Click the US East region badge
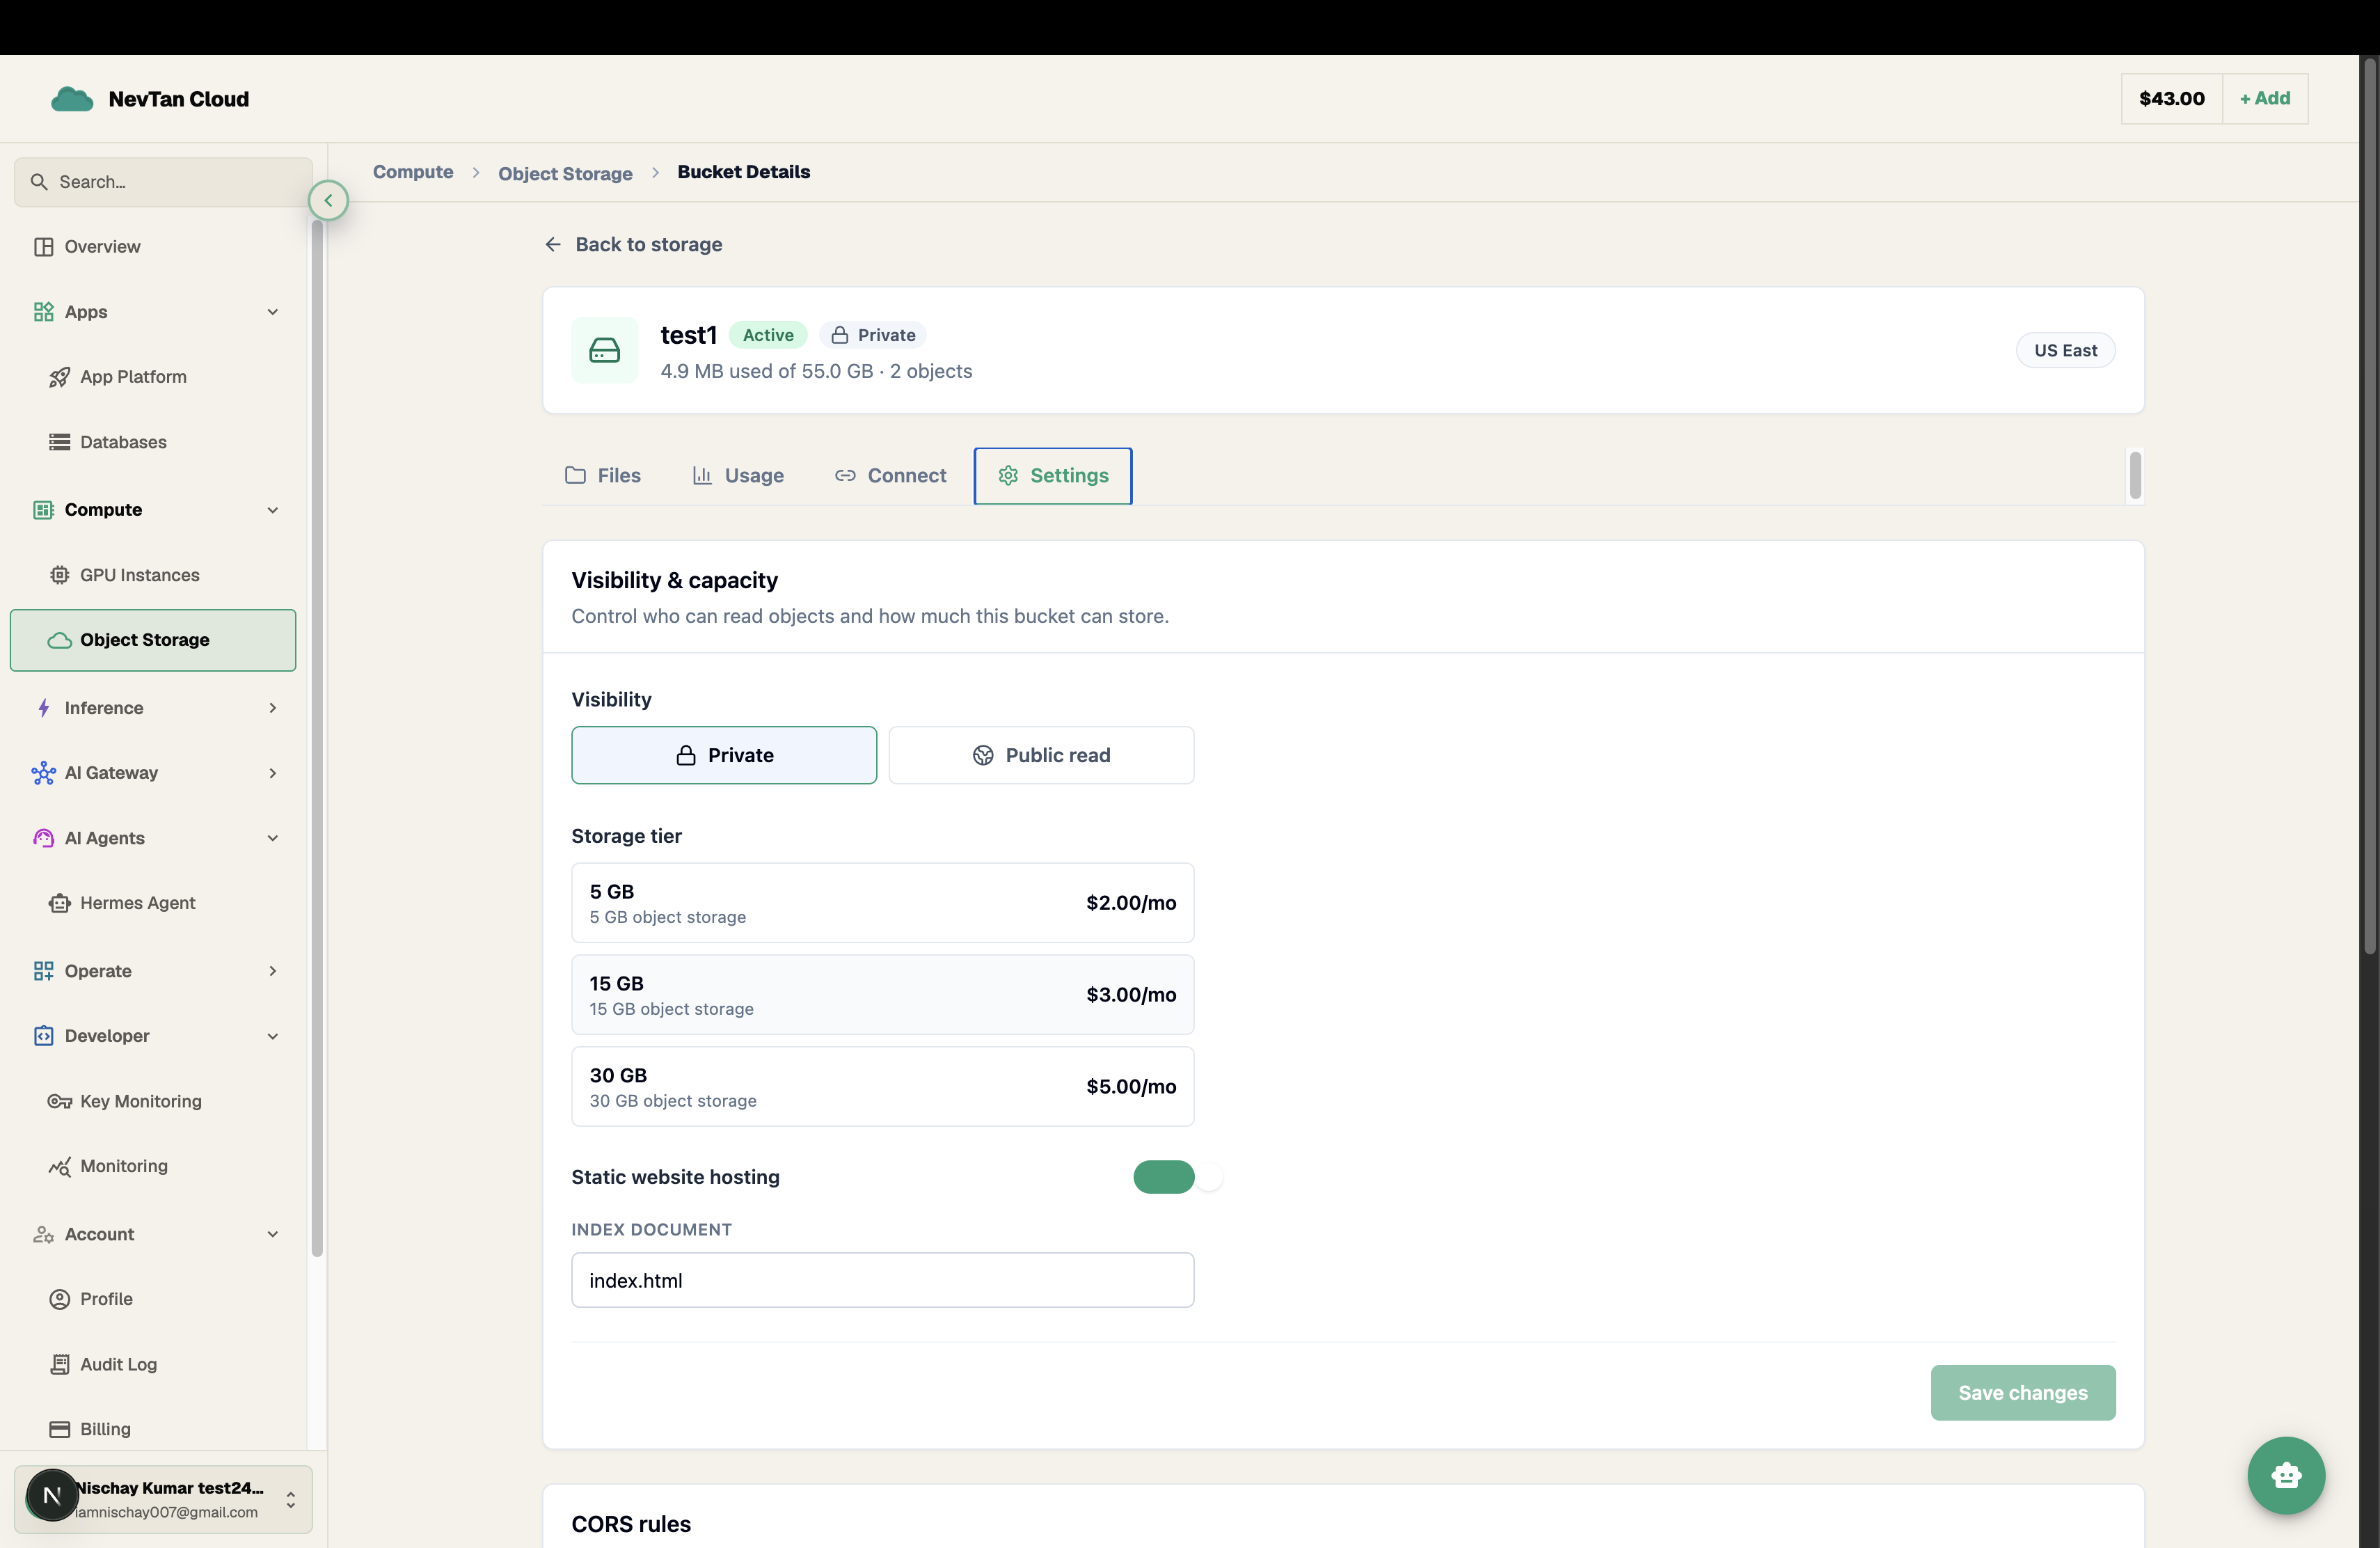 coord(2065,350)
